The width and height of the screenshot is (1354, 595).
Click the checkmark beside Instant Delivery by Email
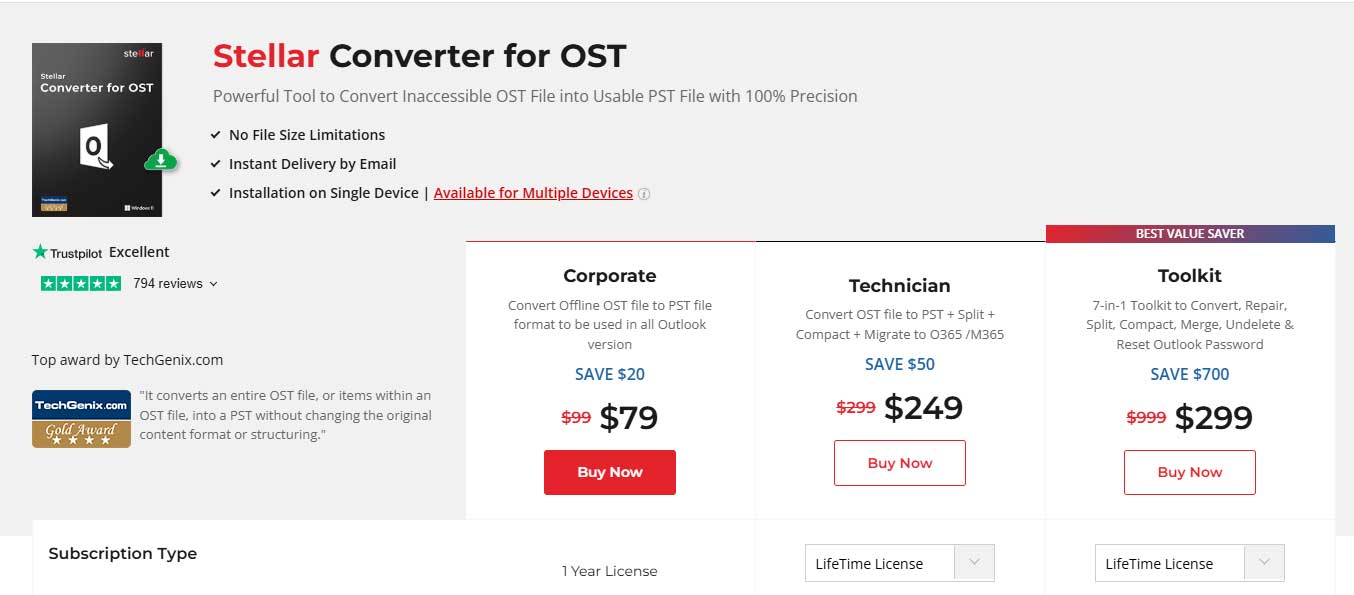coord(215,163)
